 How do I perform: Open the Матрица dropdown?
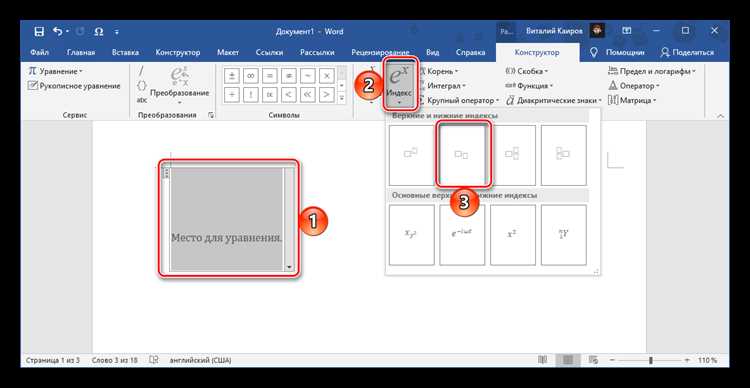click(x=632, y=100)
